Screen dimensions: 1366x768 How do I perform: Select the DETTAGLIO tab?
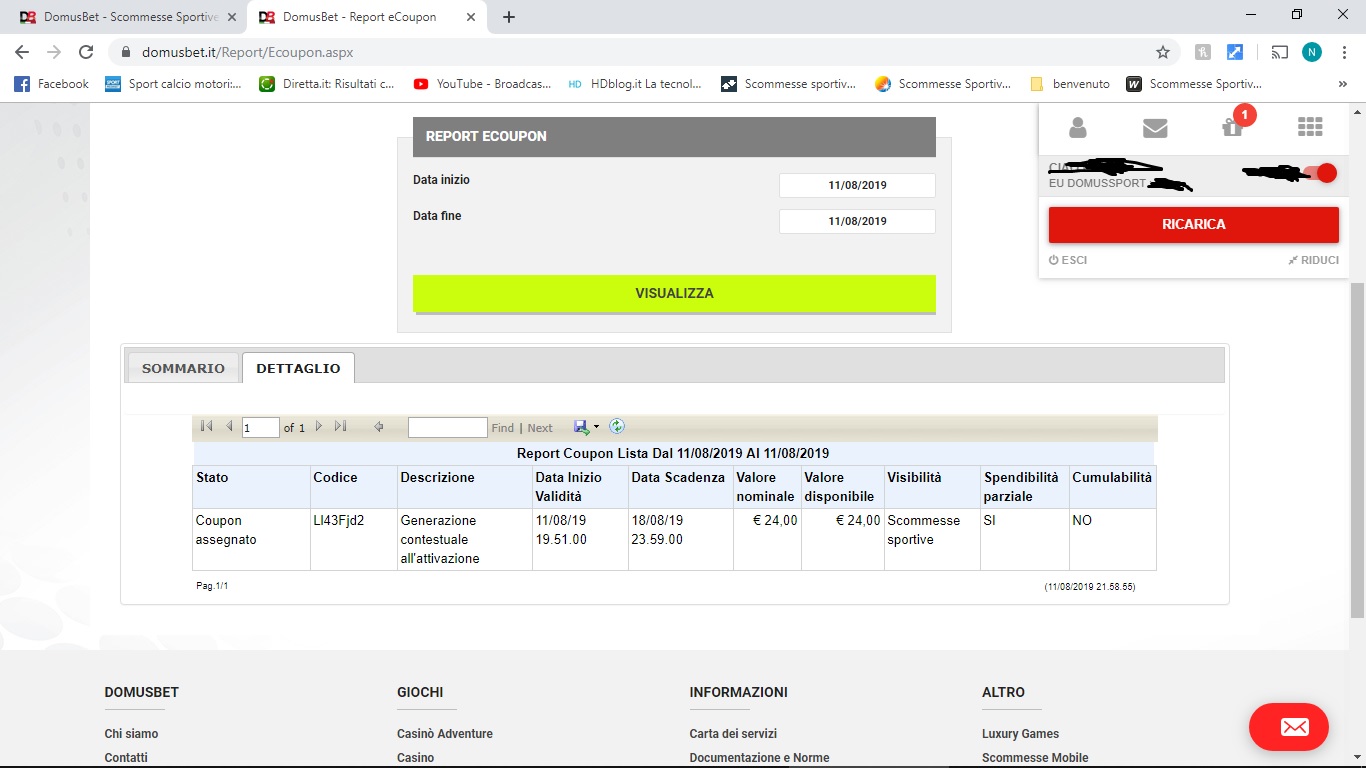298,368
